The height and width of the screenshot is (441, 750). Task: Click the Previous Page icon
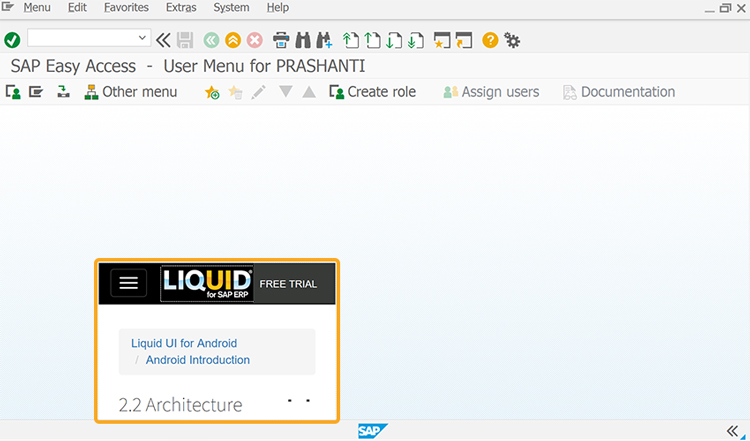point(372,40)
